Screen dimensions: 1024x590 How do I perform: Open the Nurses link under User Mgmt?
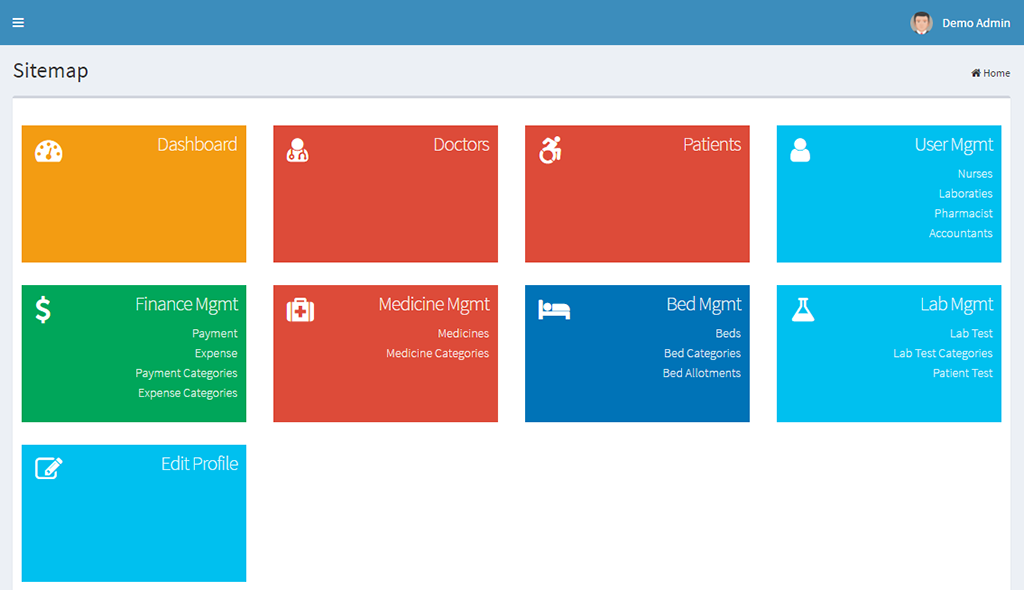click(974, 174)
